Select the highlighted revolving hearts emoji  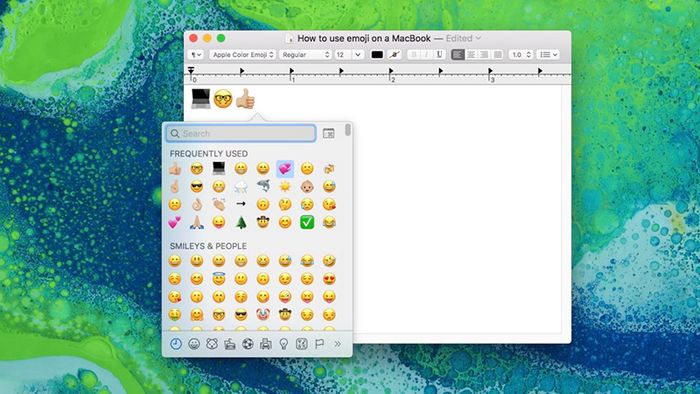click(x=285, y=169)
